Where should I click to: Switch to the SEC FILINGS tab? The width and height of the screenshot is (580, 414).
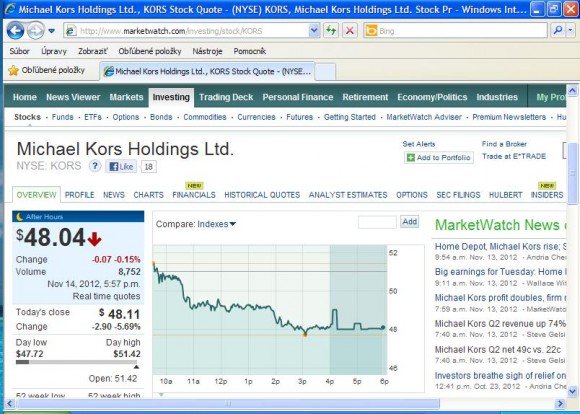pyautogui.click(x=458, y=195)
